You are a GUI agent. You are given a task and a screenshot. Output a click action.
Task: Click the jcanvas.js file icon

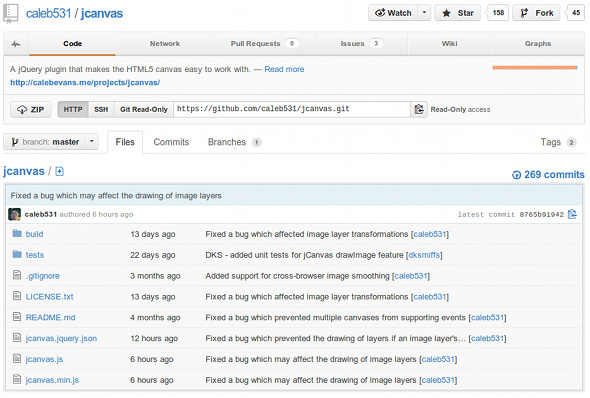point(17,359)
